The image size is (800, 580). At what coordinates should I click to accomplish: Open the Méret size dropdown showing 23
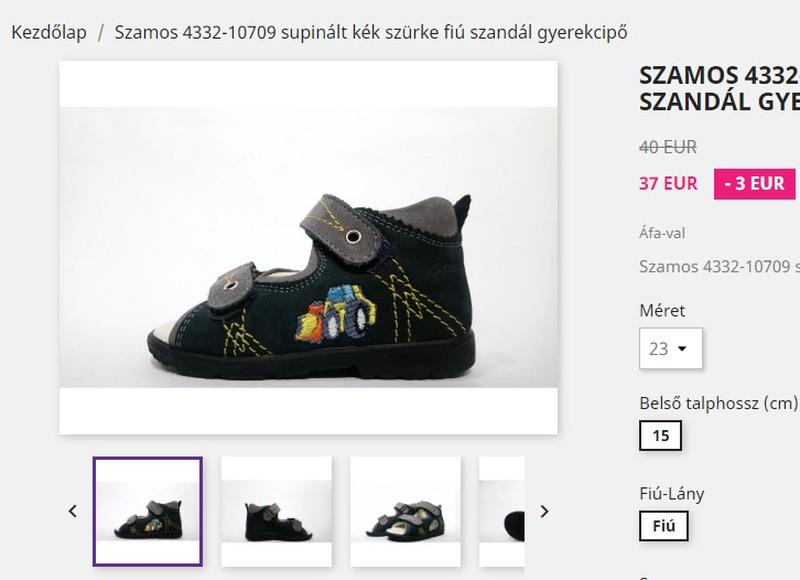tap(670, 348)
